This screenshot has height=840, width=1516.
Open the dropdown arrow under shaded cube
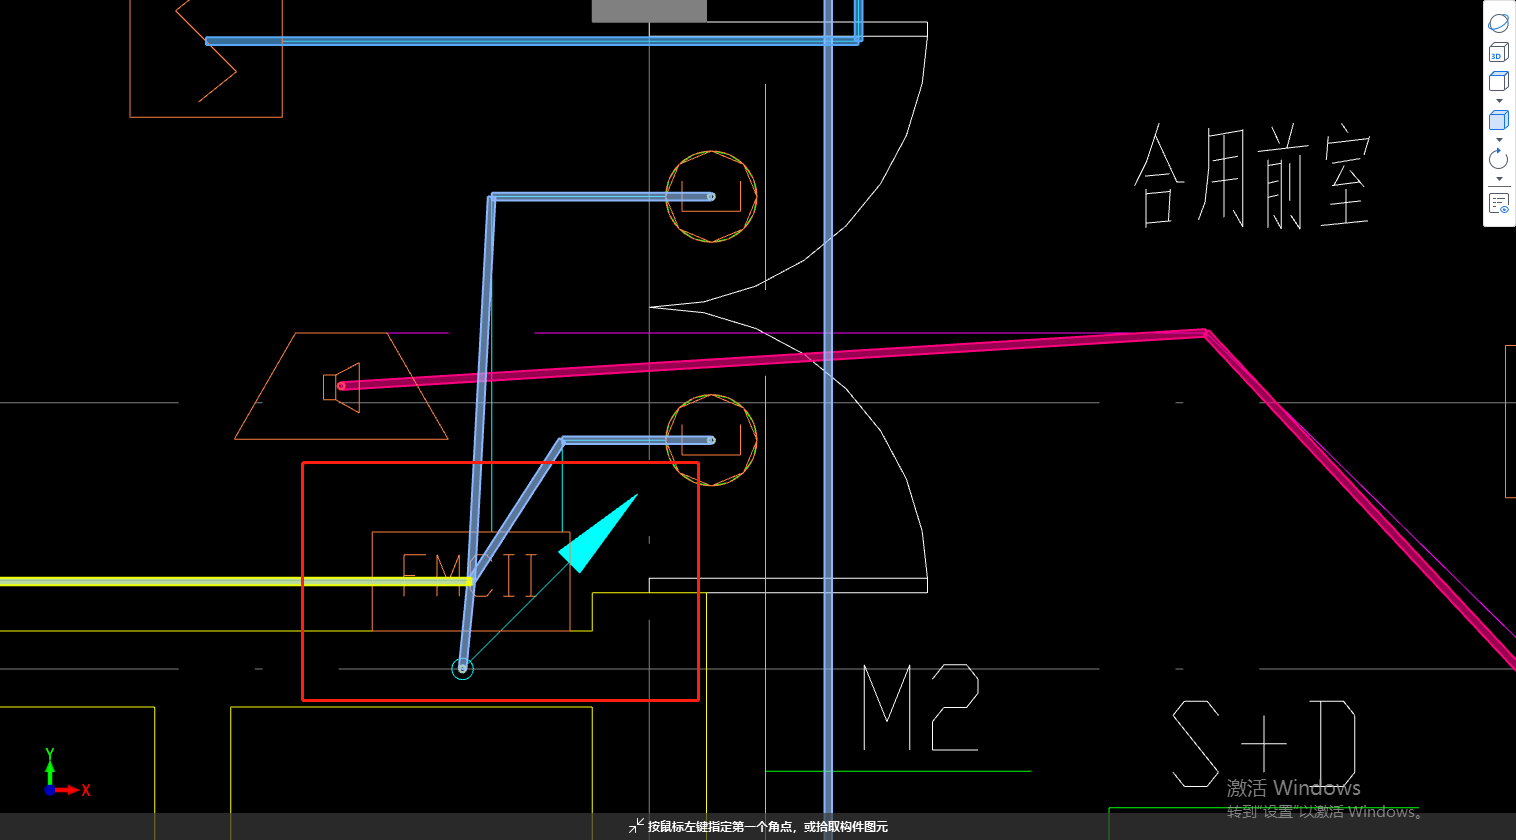click(1498, 140)
